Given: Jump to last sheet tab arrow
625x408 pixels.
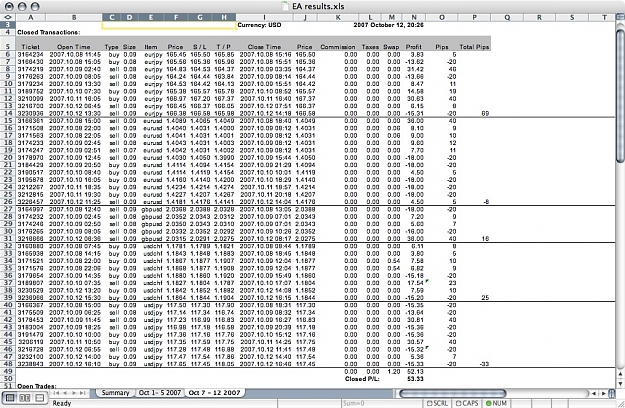Looking at the screenshot, I should 83,393.
